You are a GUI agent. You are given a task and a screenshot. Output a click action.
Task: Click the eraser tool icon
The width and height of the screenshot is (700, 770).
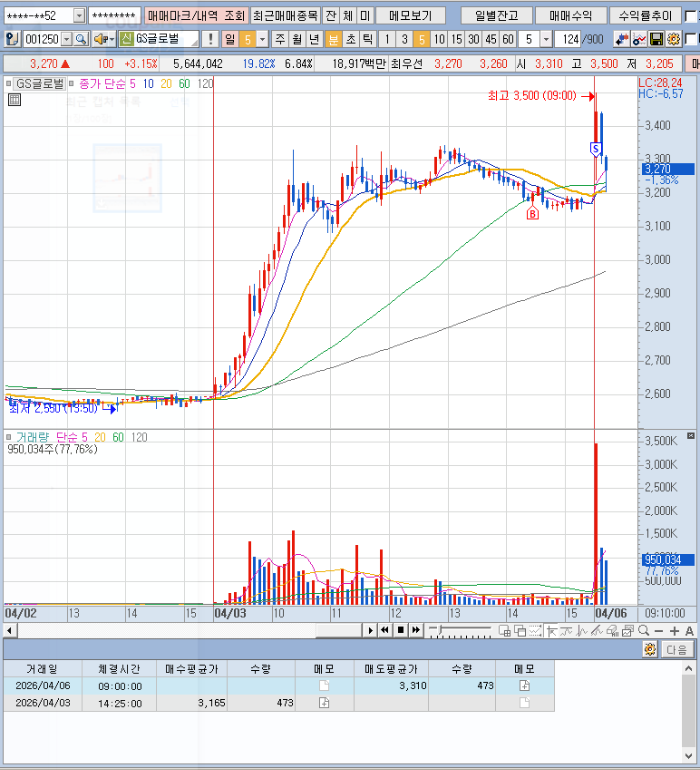point(612,631)
